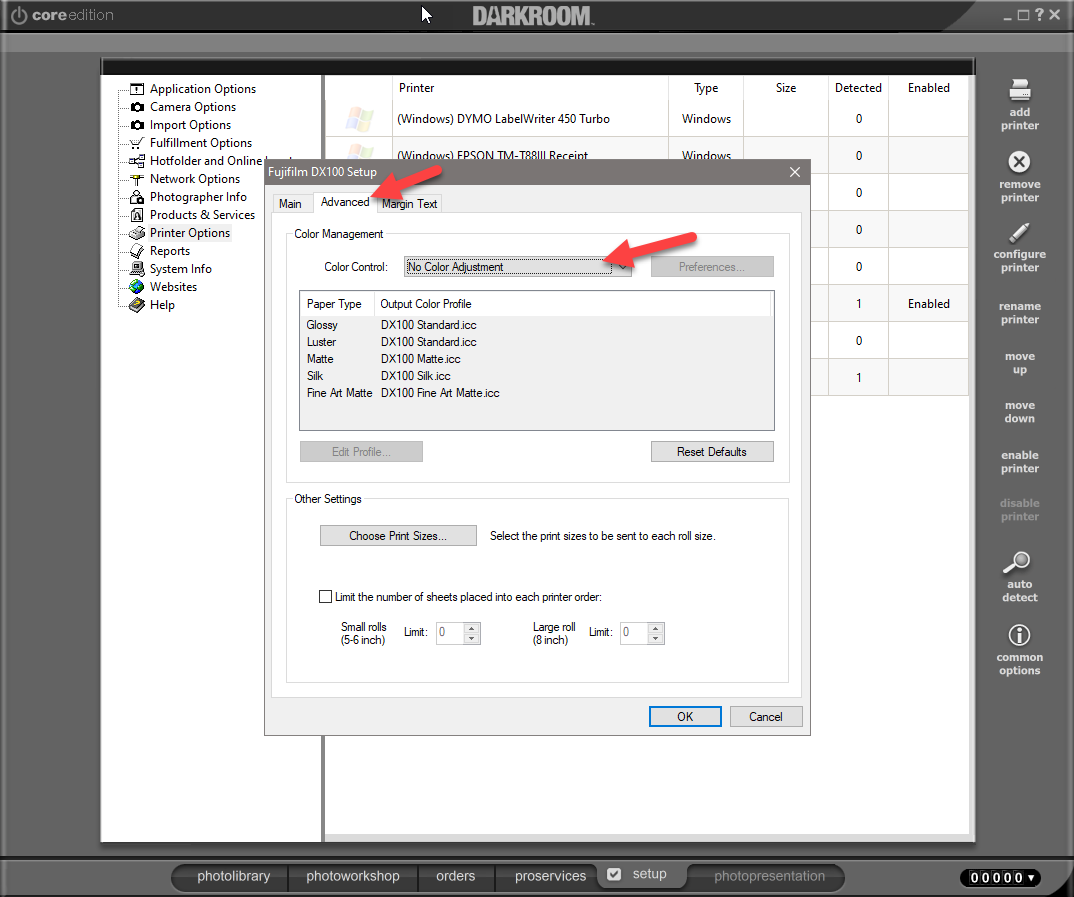Click the large roll limit field
Viewport: 1074px width, 897px height.
point(632,632)
